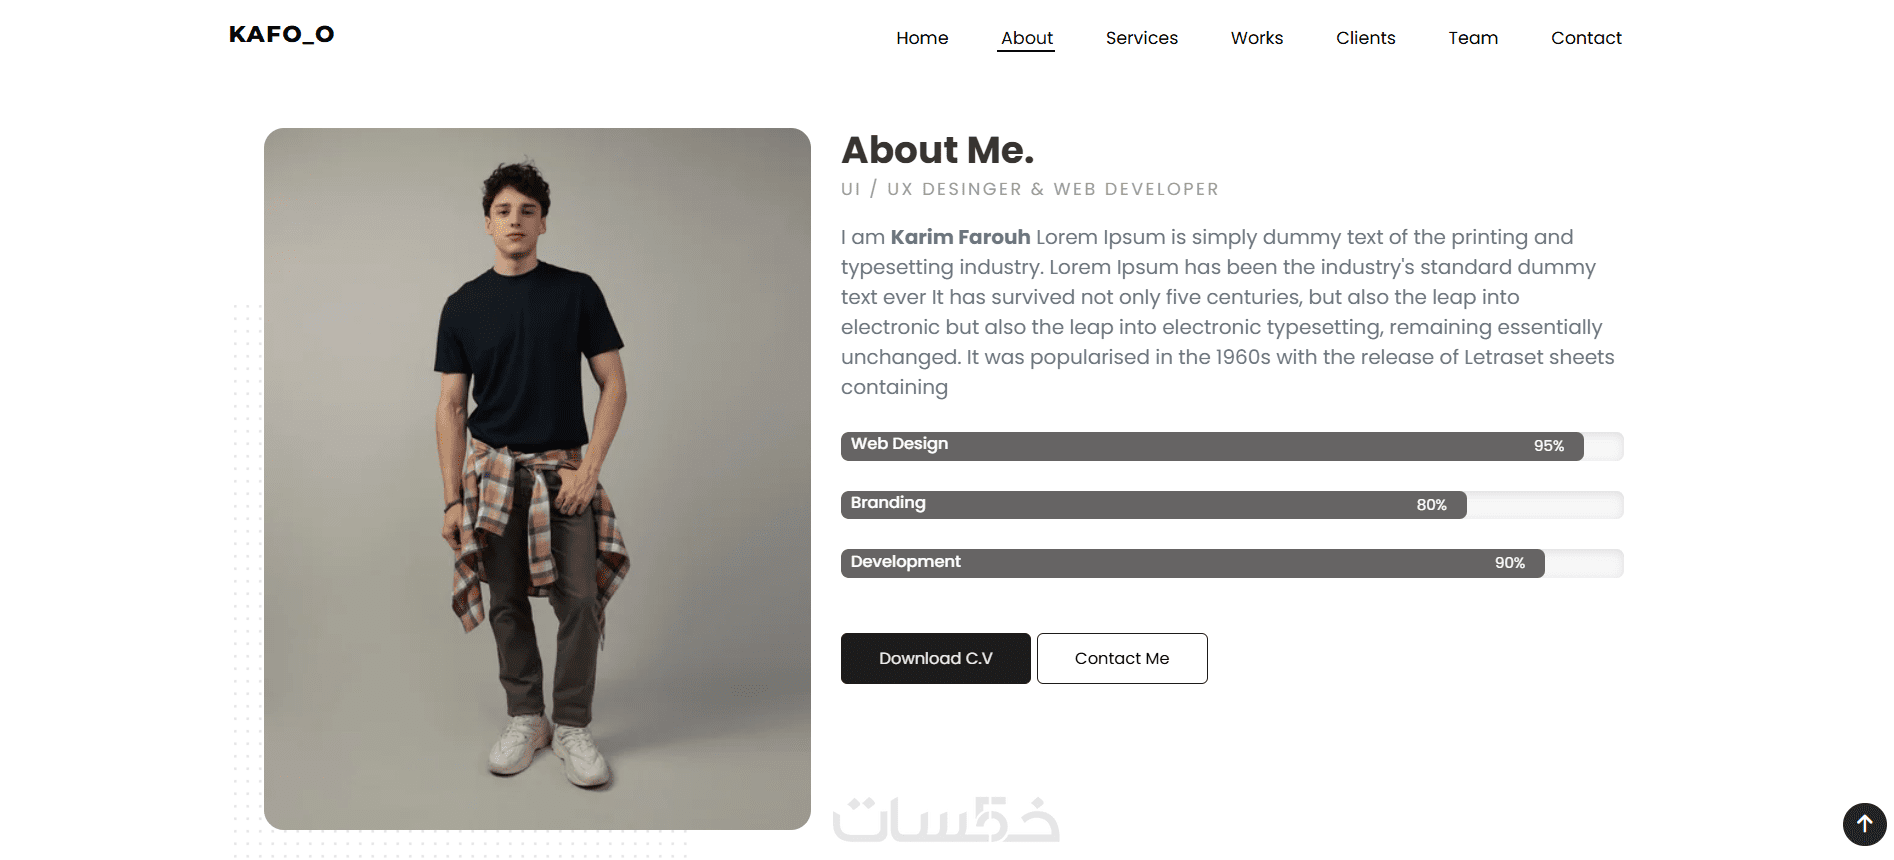Jump to the Team section

(x=1473, y=38)
